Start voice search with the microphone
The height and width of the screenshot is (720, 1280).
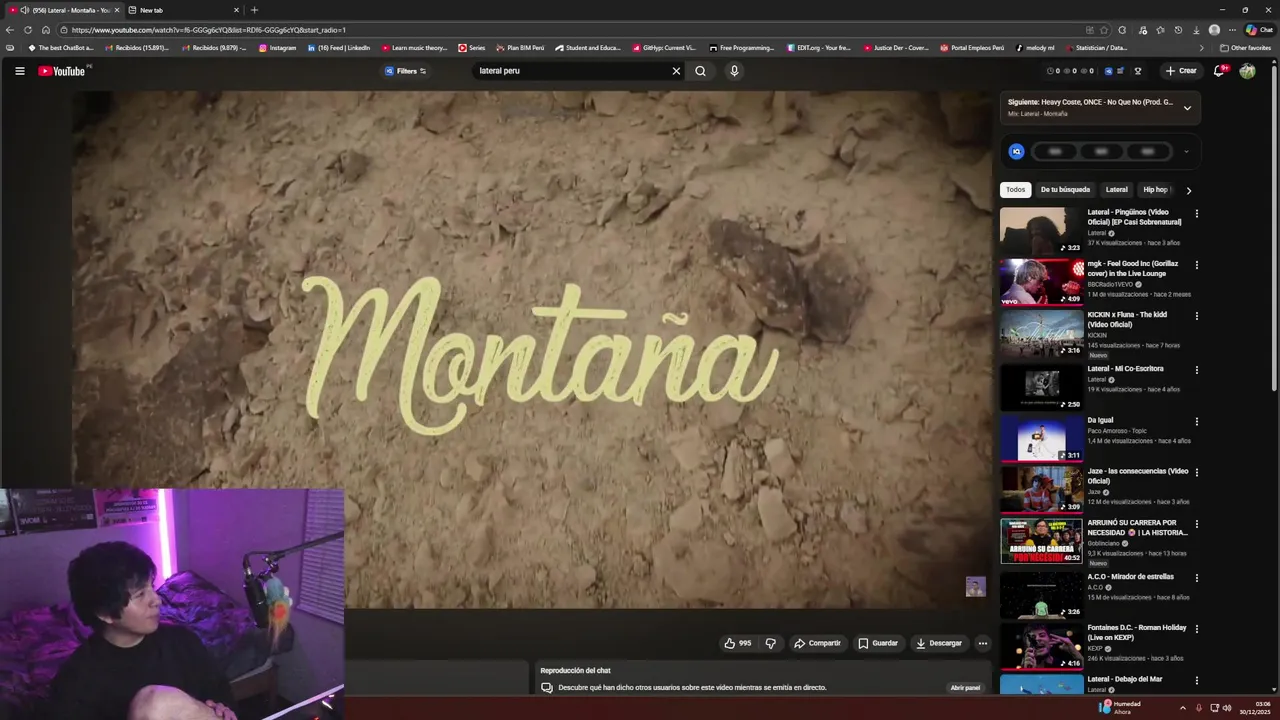pos(734,71)
